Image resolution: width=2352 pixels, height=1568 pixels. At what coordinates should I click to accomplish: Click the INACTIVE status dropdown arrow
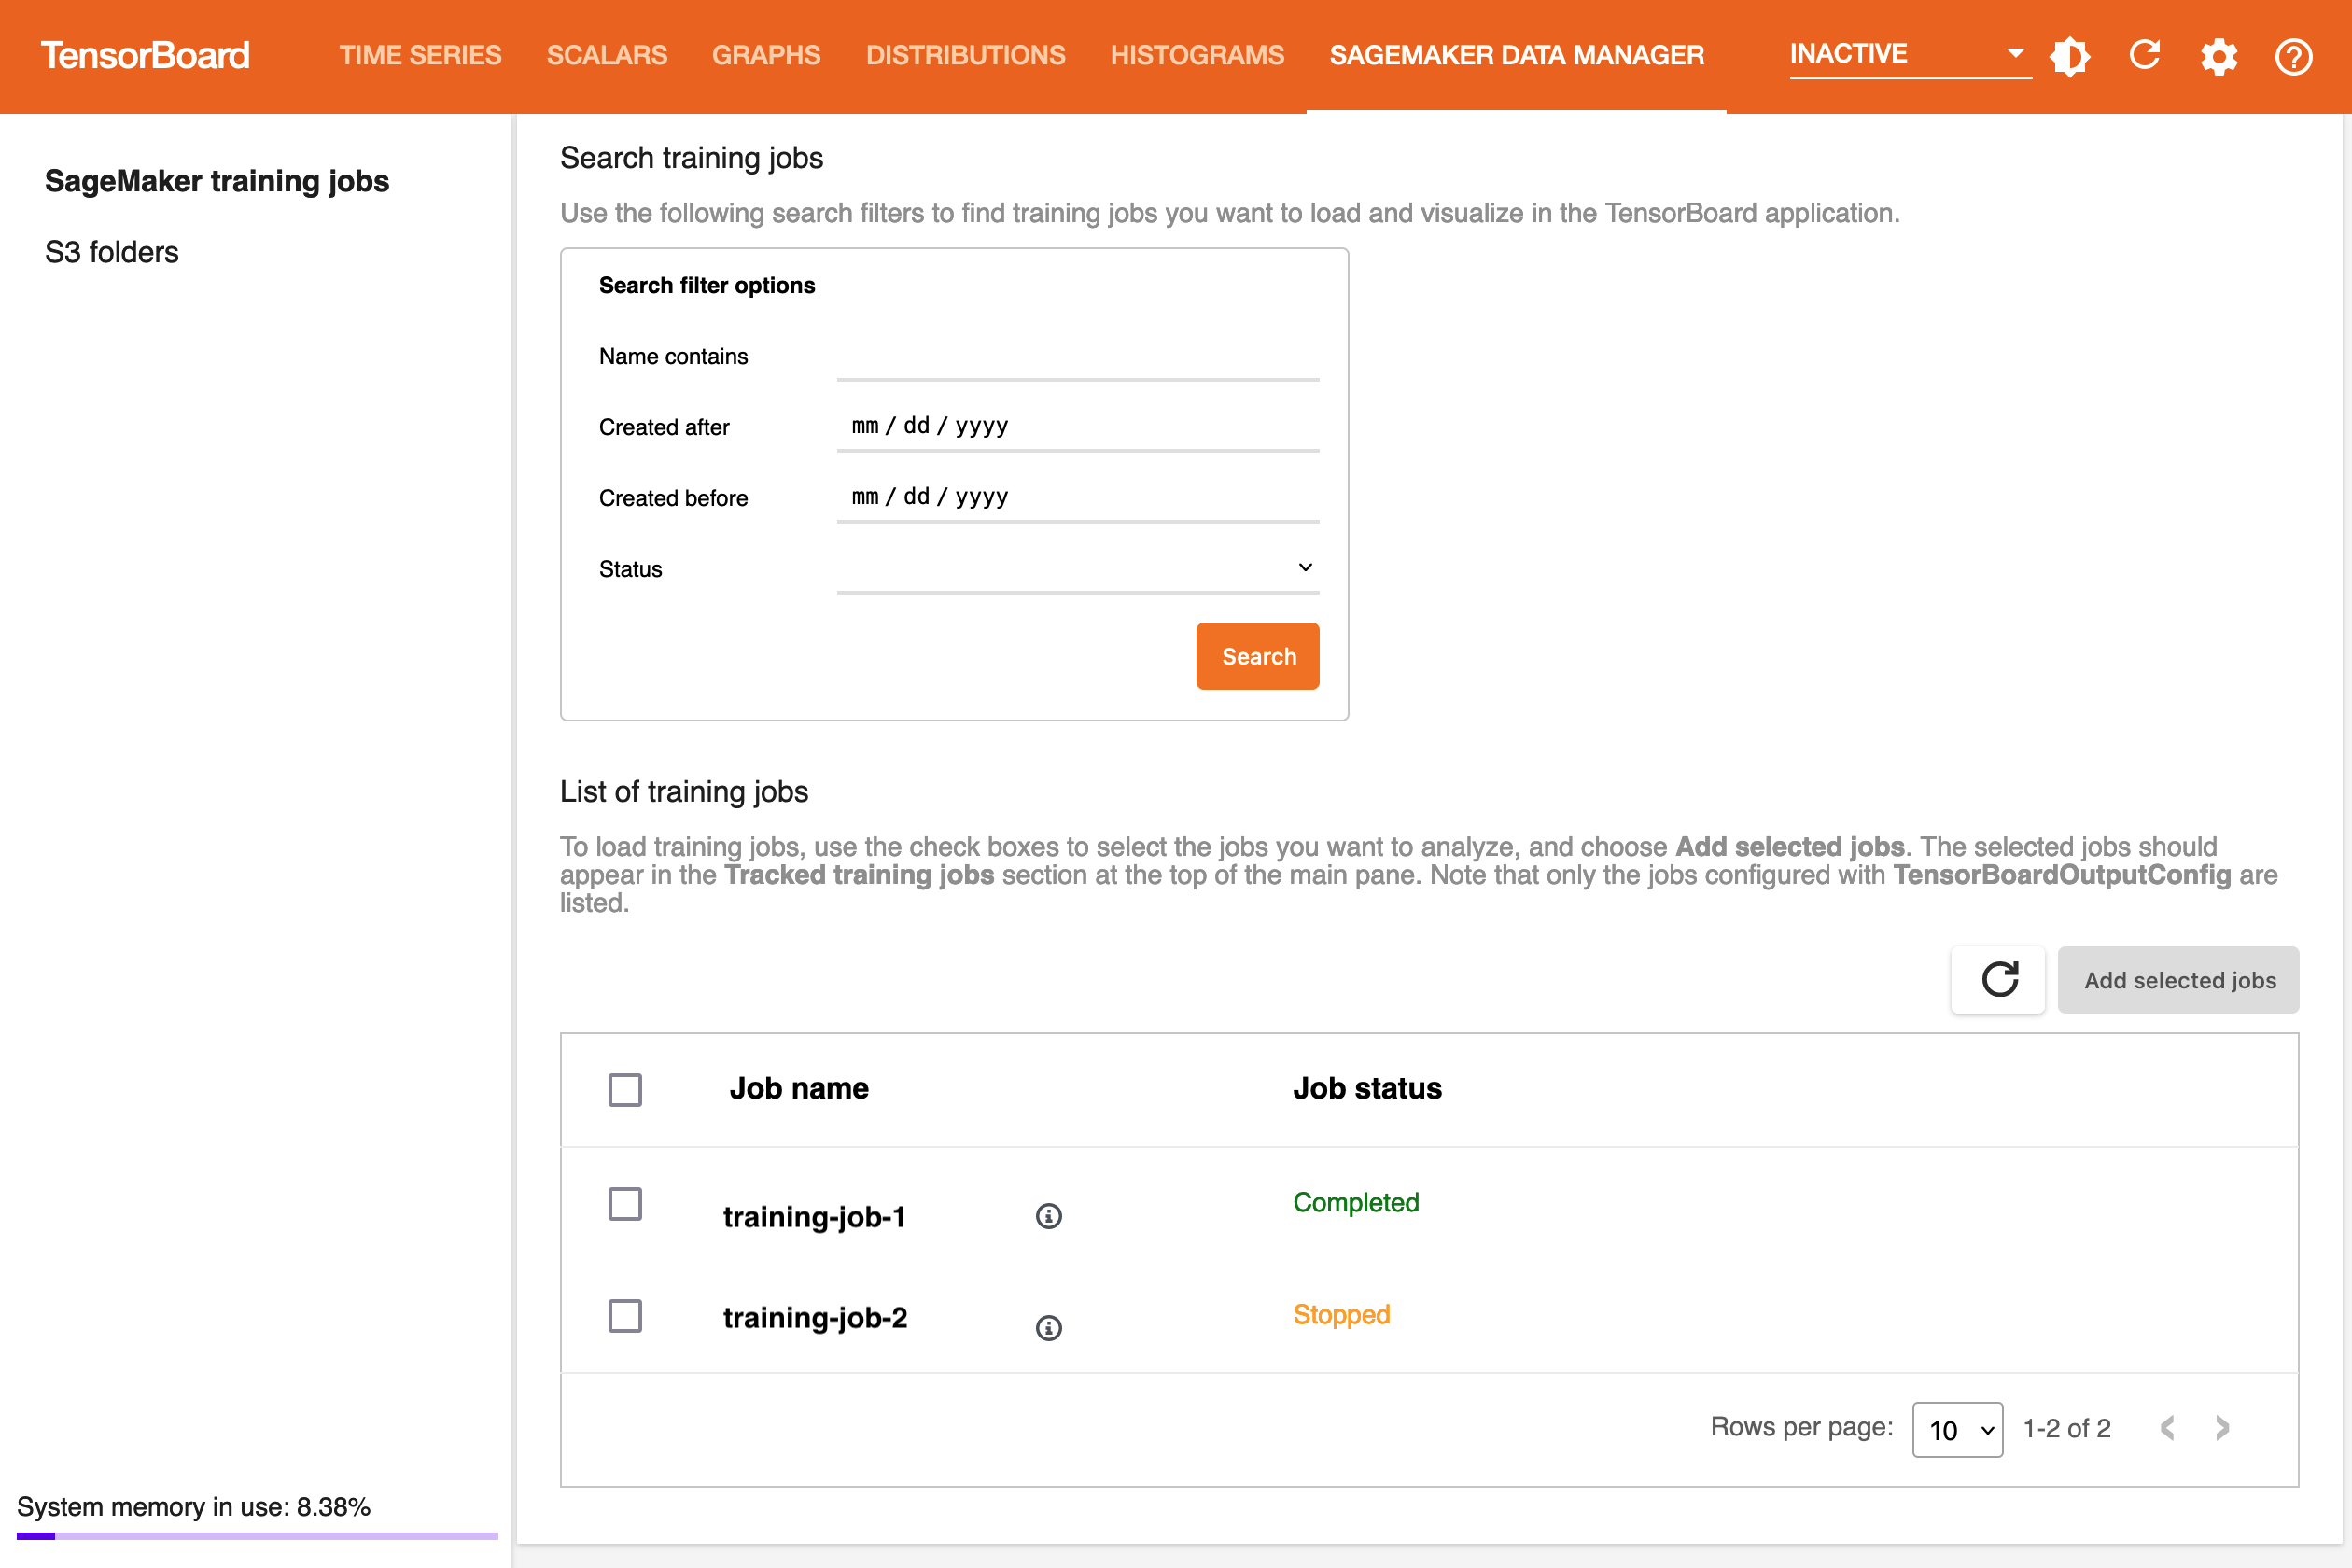pos(2012,54)
